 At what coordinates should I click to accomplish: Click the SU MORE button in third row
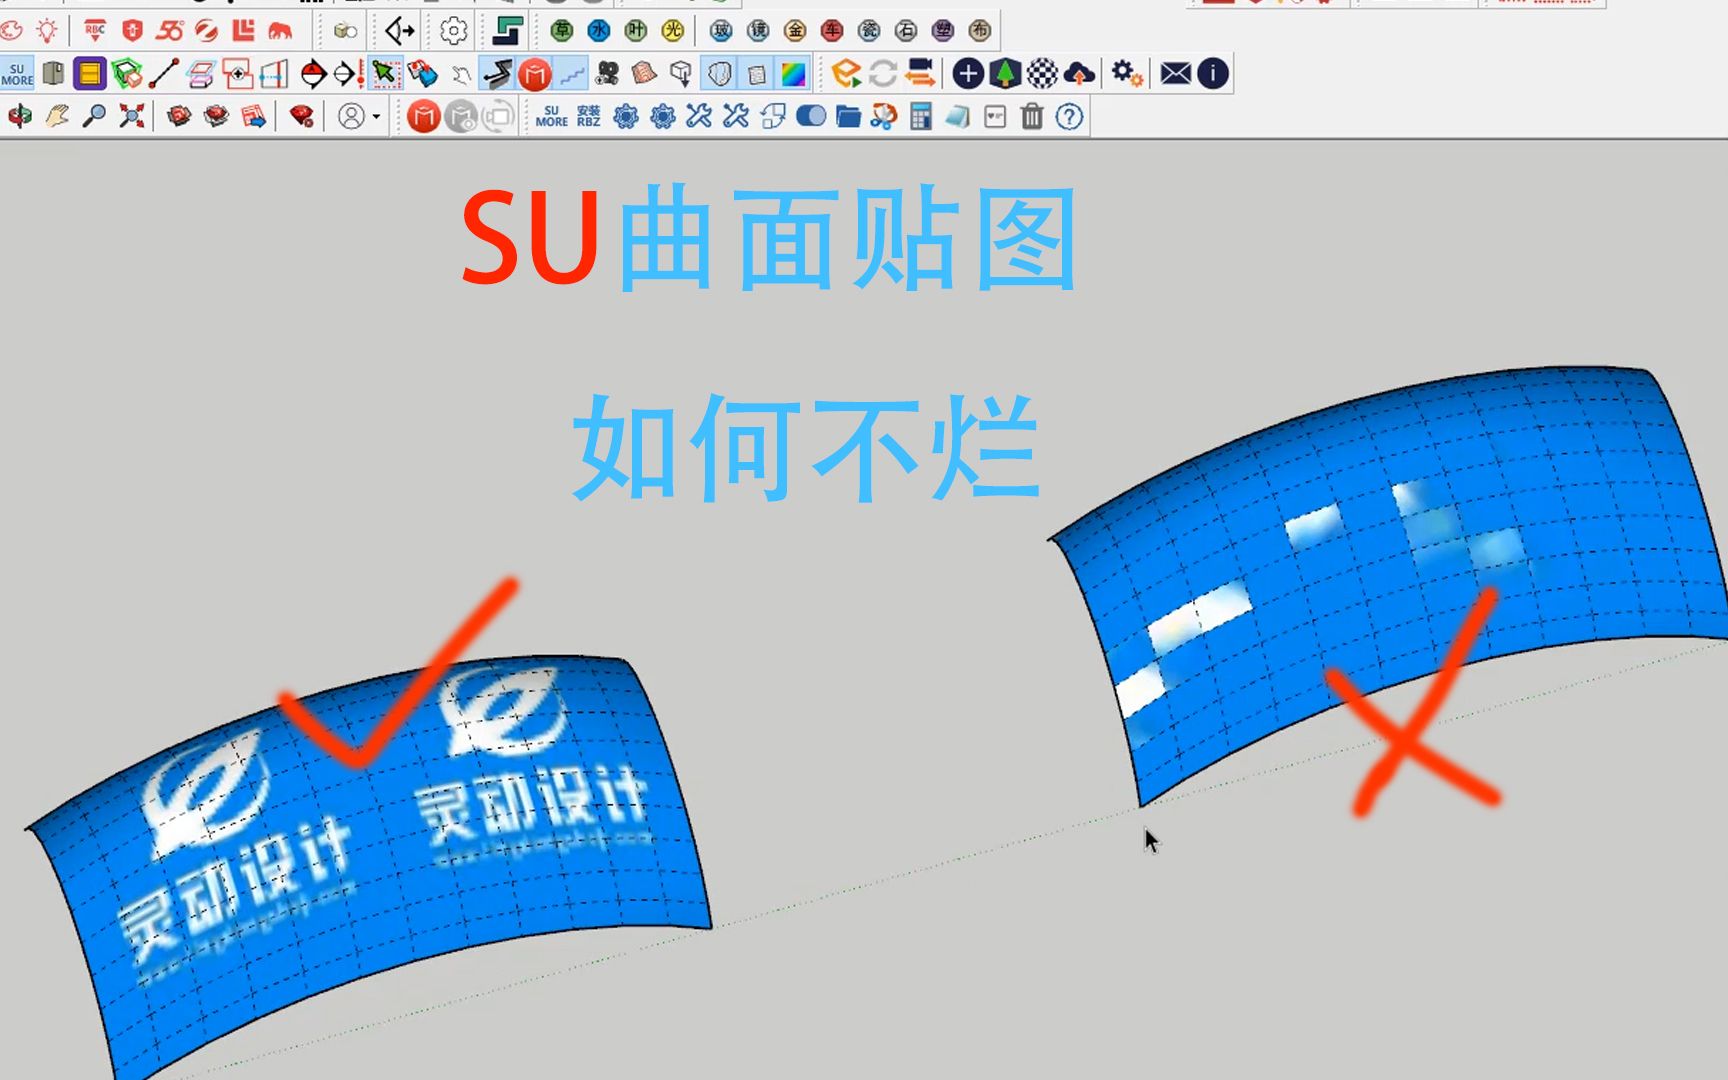click(x=552, y=117)
